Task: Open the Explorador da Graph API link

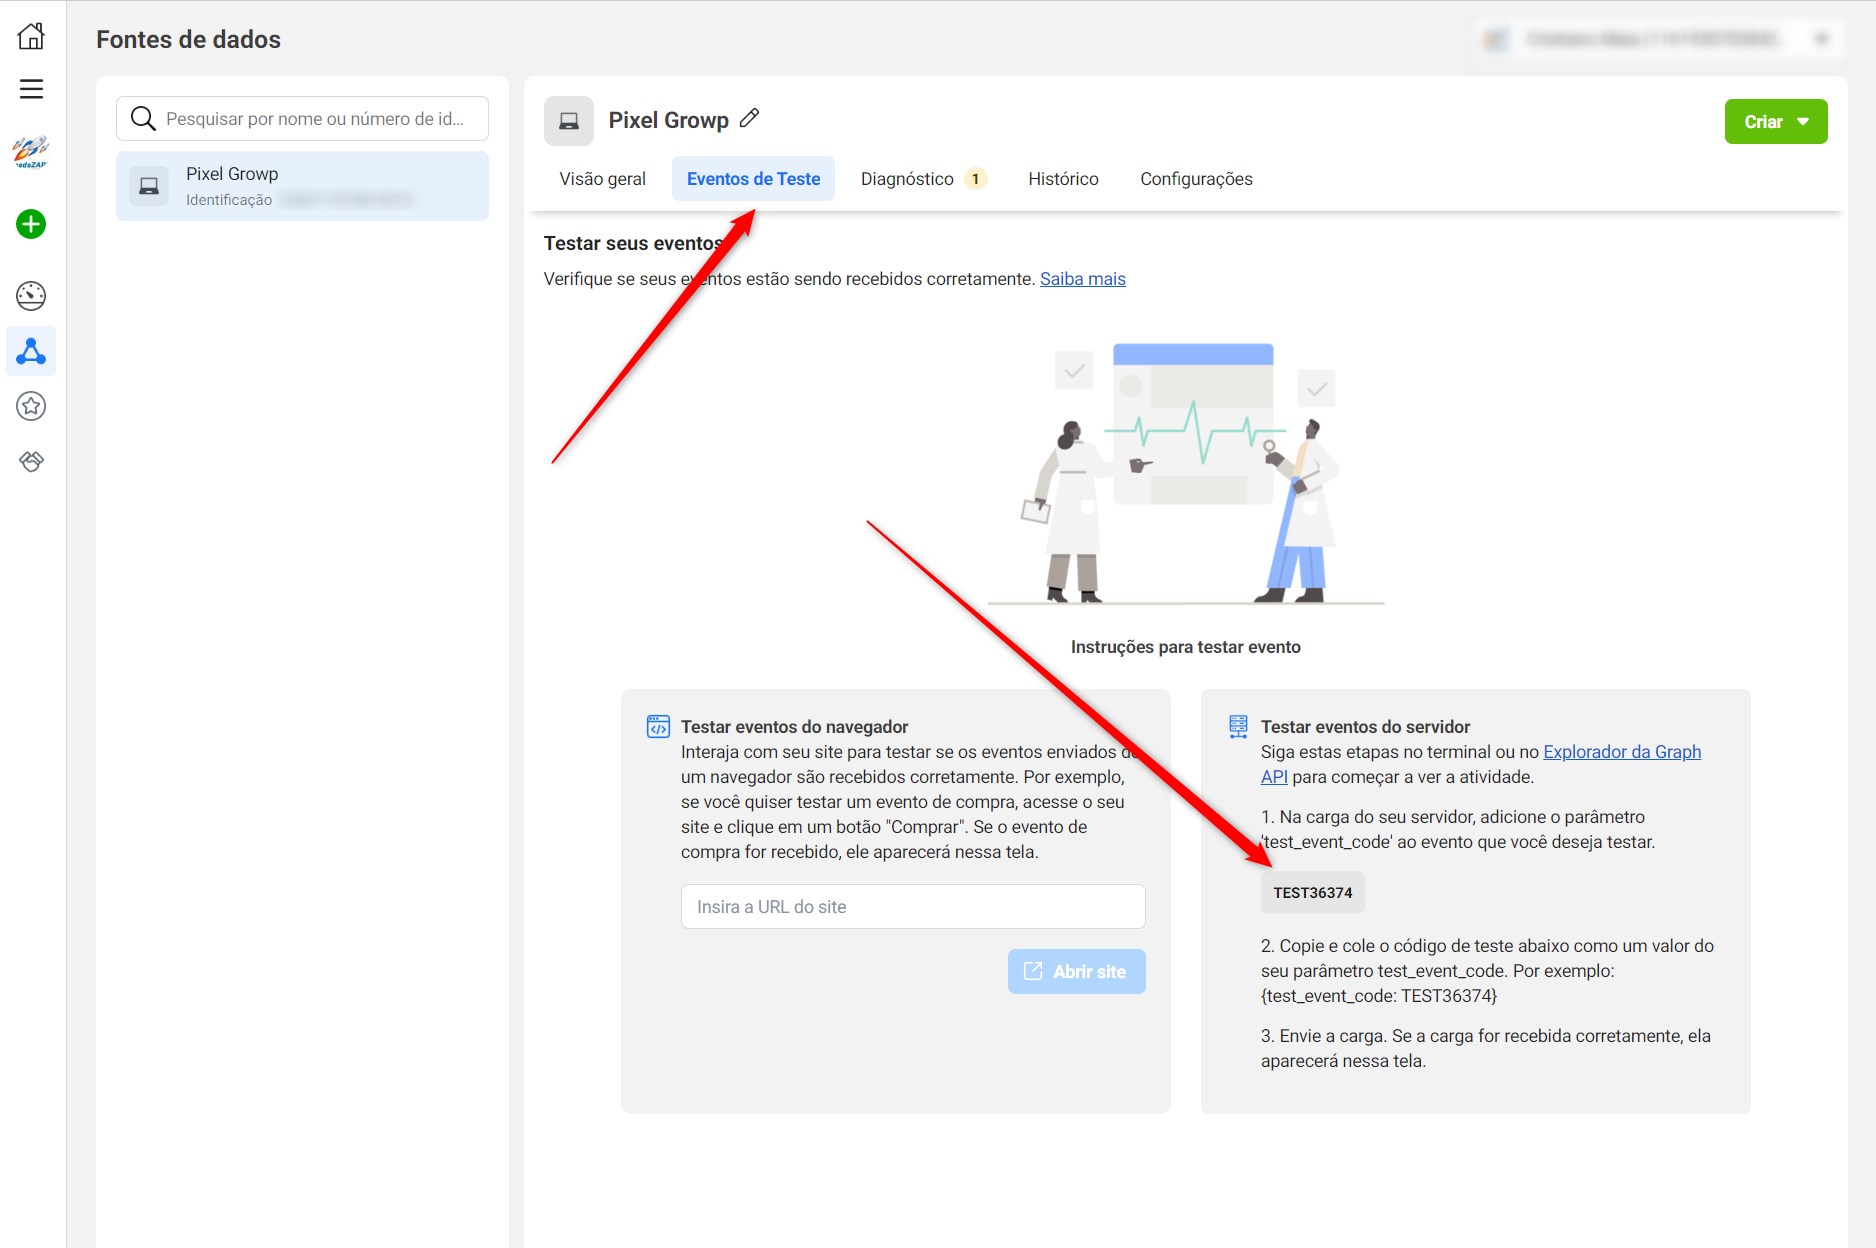Action: tap(1621, 752)
